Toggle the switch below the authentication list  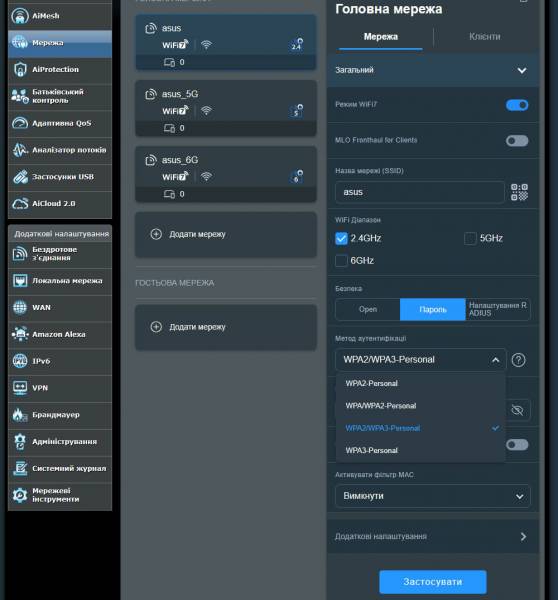517,445
